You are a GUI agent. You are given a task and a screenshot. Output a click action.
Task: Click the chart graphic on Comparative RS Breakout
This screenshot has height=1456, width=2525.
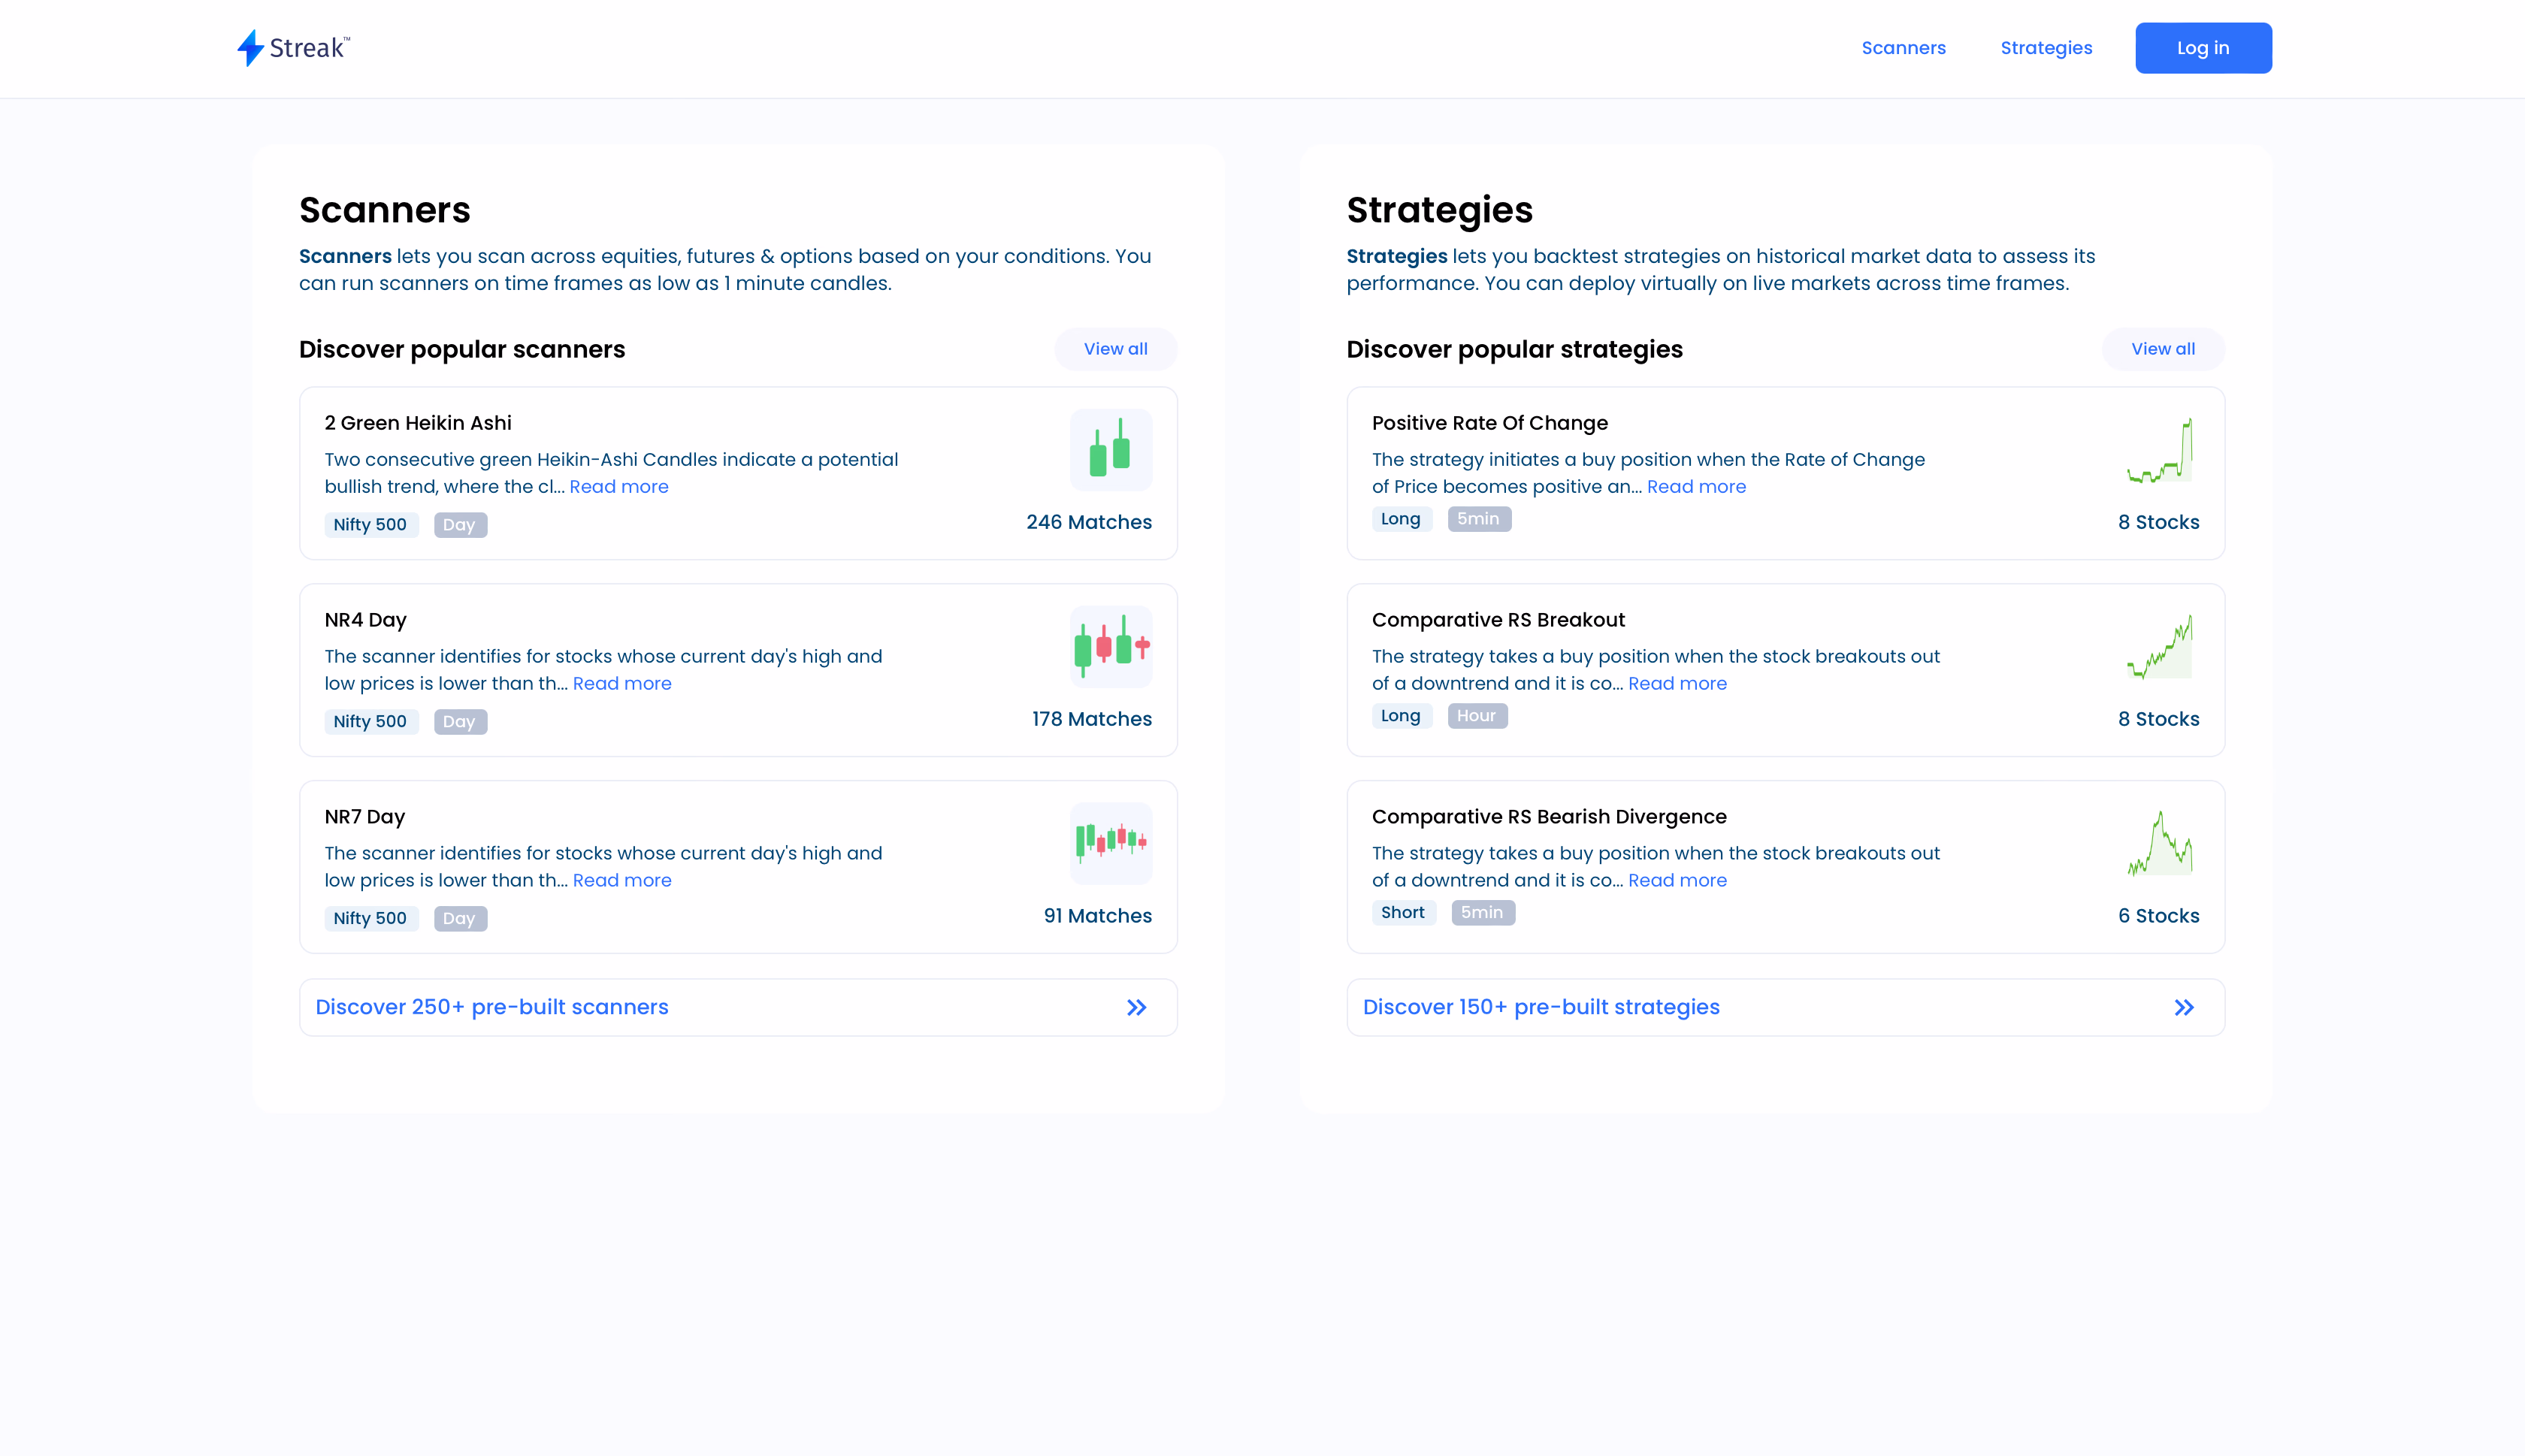click(x=2159, y=646)
